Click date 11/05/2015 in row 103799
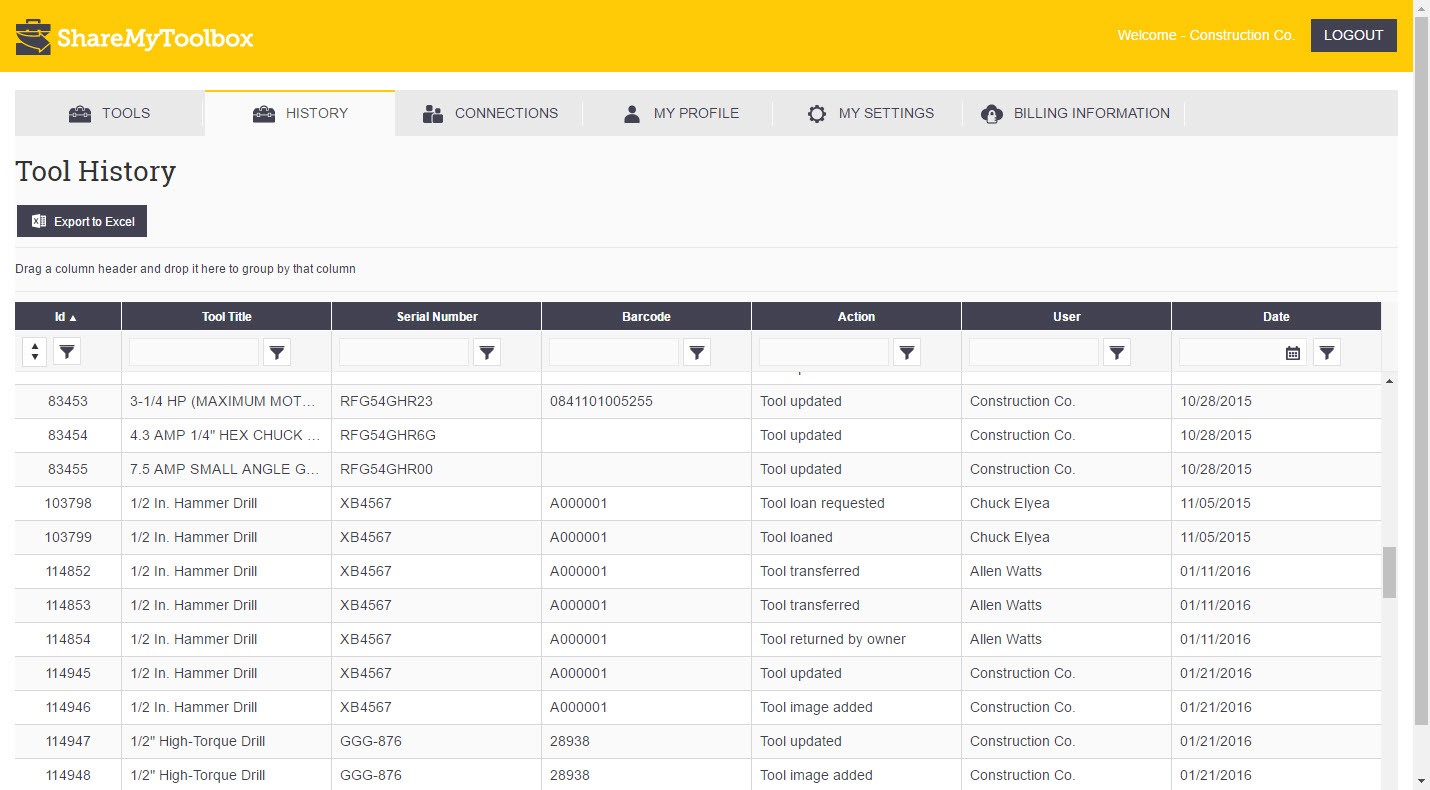 coord(1216,537)
